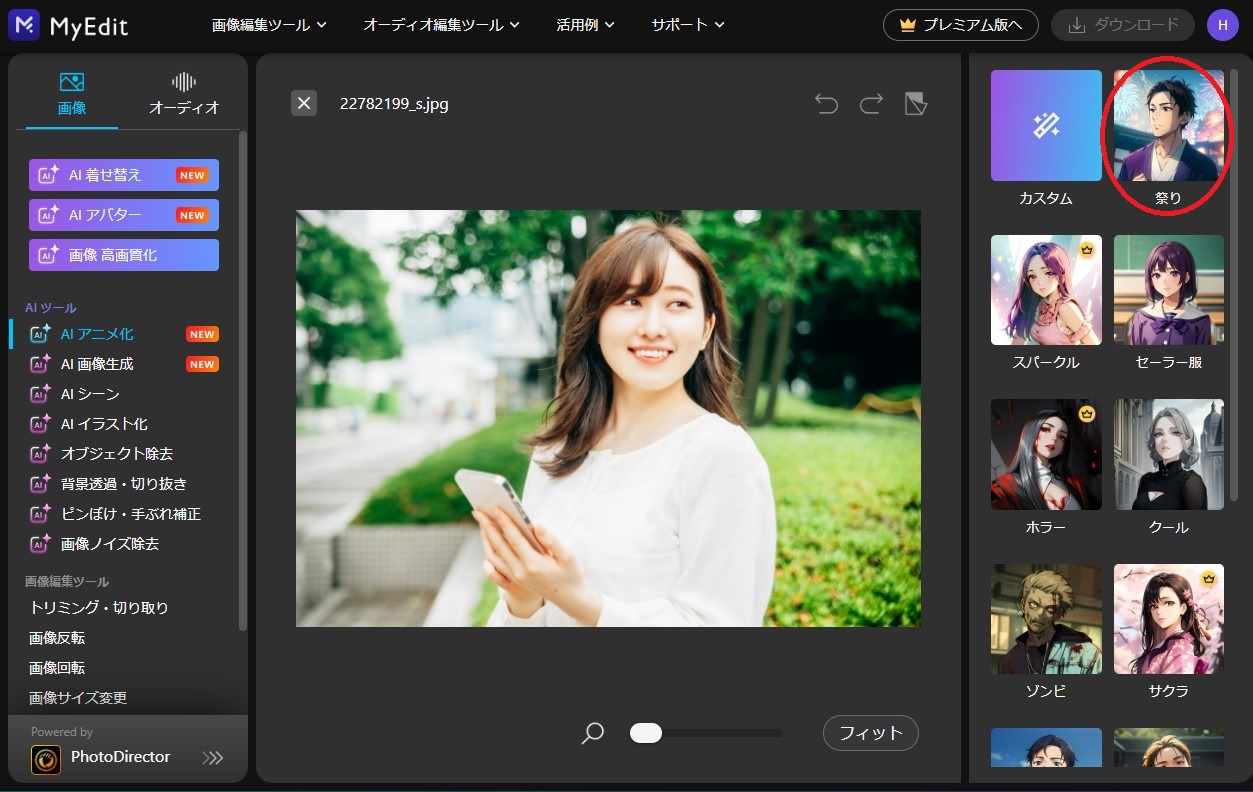Select the セーラー服 anime style
The width and height of the screenshot is (1253, 792).
coord(1169,290)
